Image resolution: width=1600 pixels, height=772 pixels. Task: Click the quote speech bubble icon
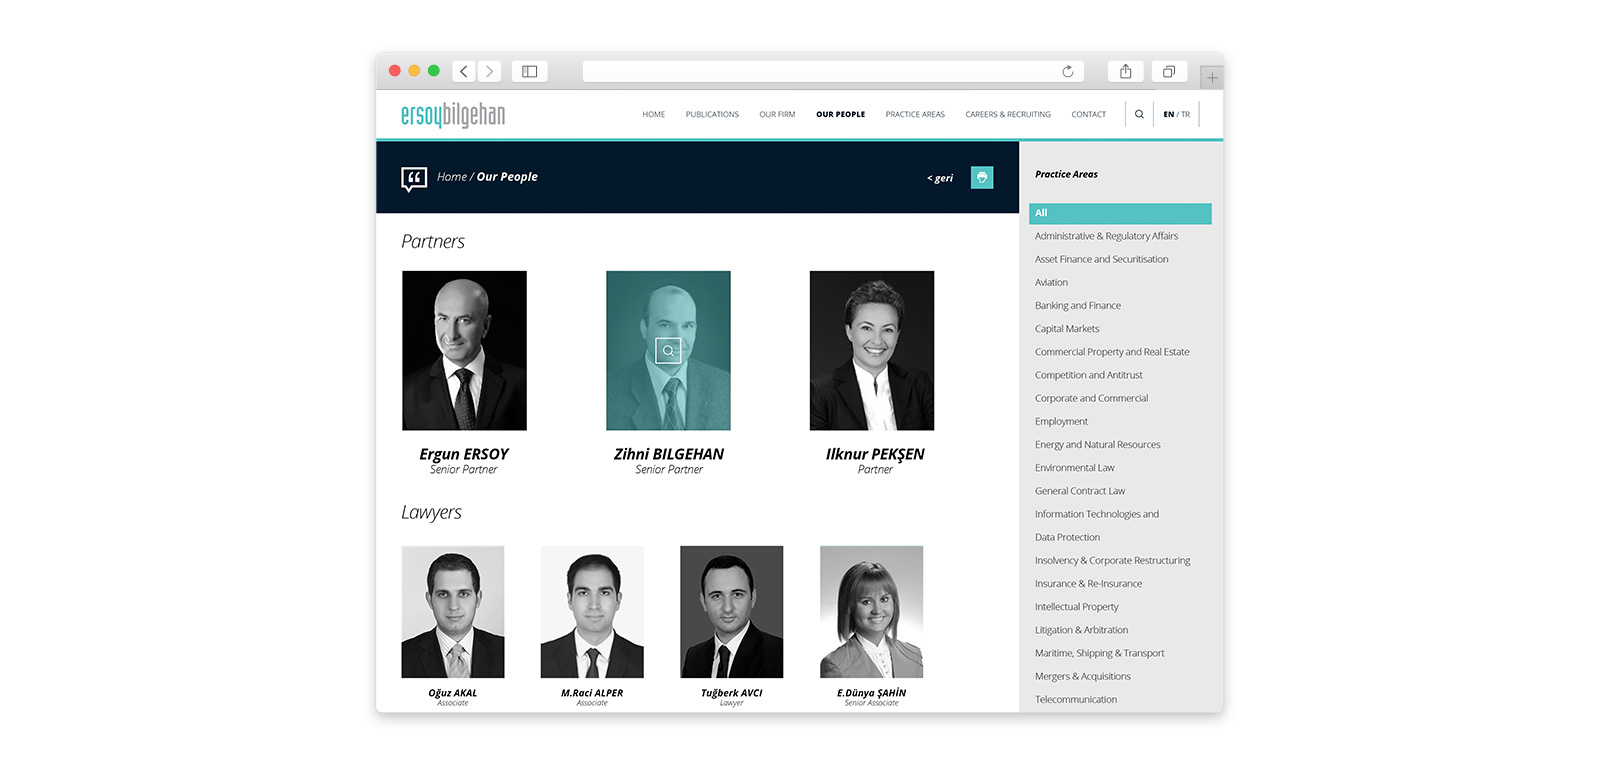414,178
